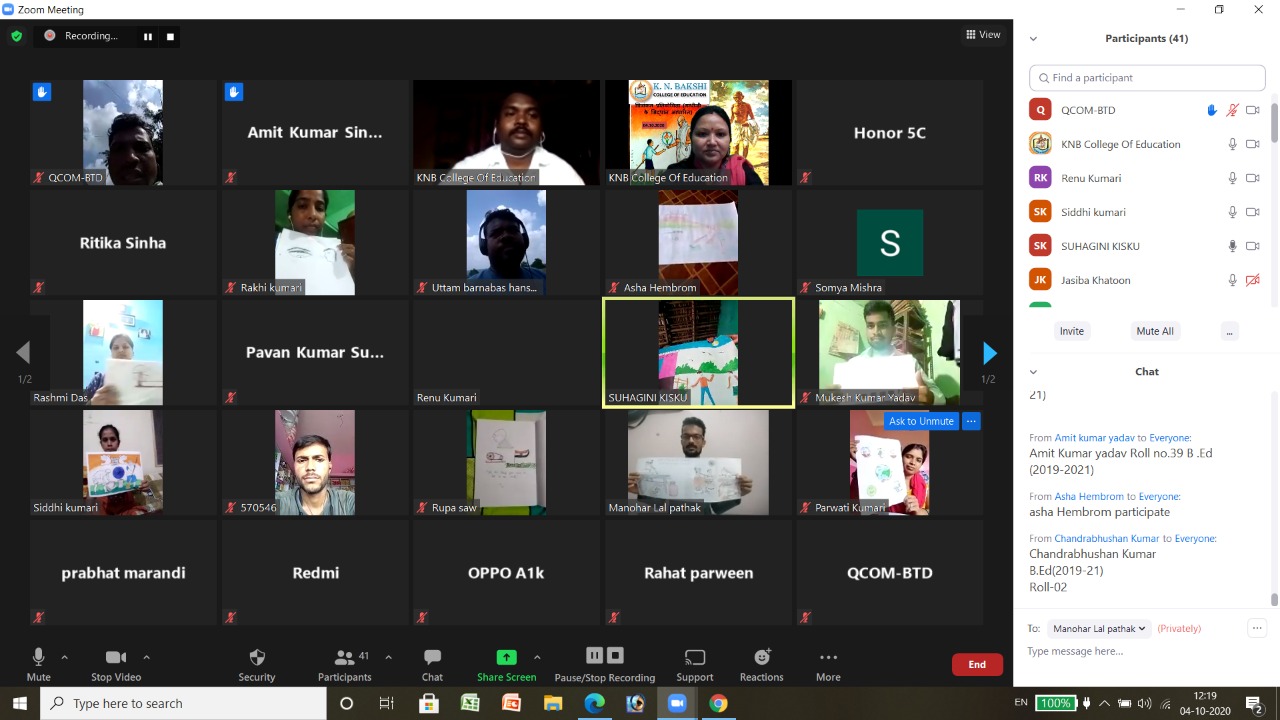Click the red End meeting button
1280x720 pixels.
(x=976, y=664)
